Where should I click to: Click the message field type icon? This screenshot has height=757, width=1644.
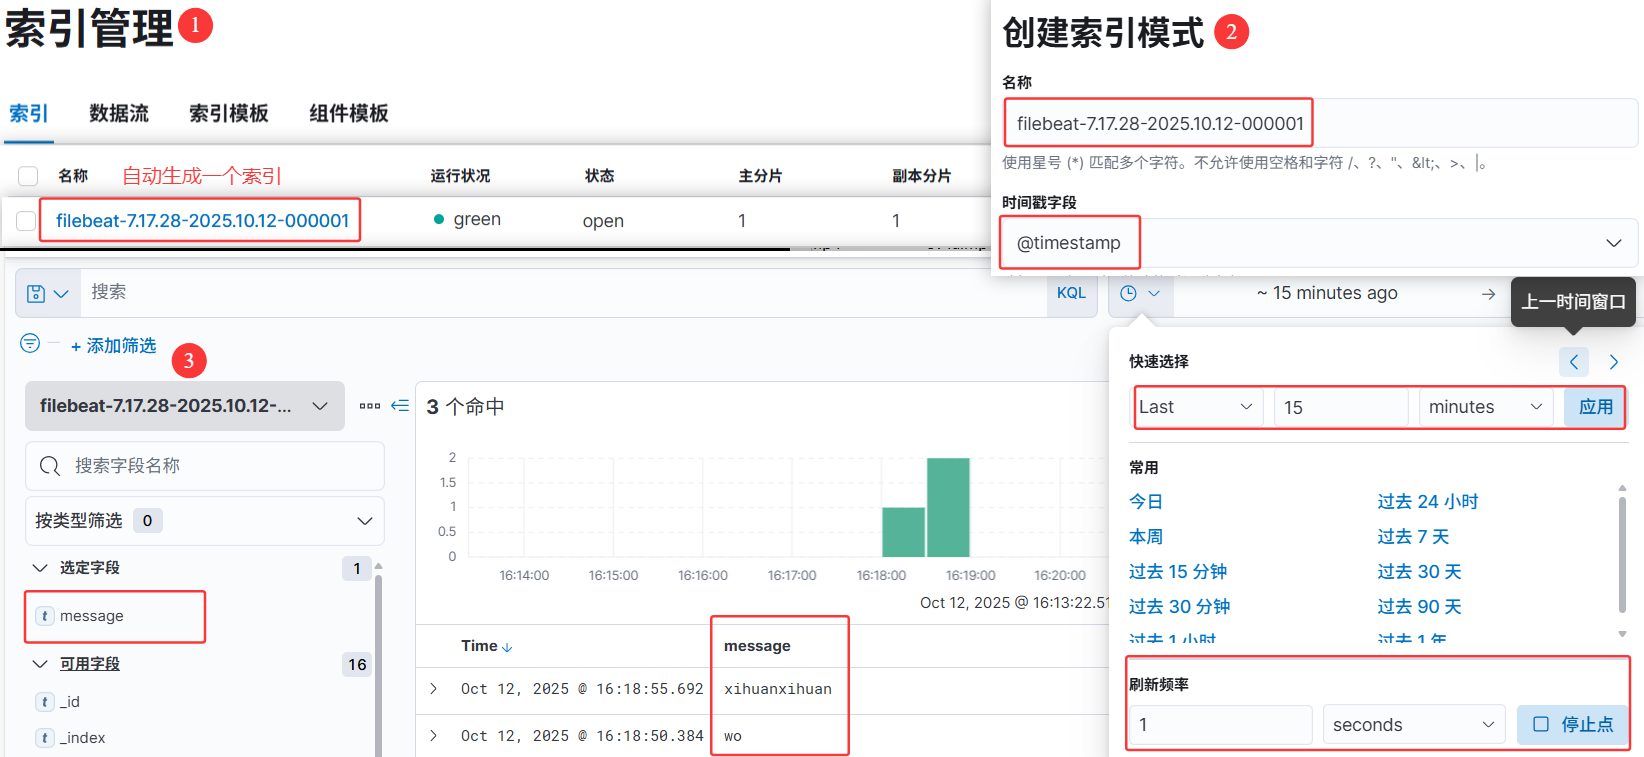(x=45, y=616)
